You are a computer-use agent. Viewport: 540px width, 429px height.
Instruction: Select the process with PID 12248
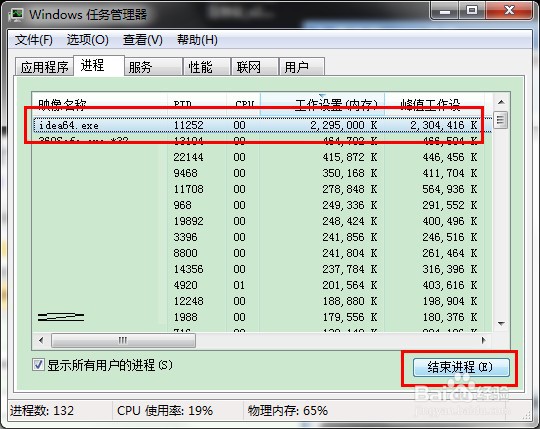(x=262, y=301)
